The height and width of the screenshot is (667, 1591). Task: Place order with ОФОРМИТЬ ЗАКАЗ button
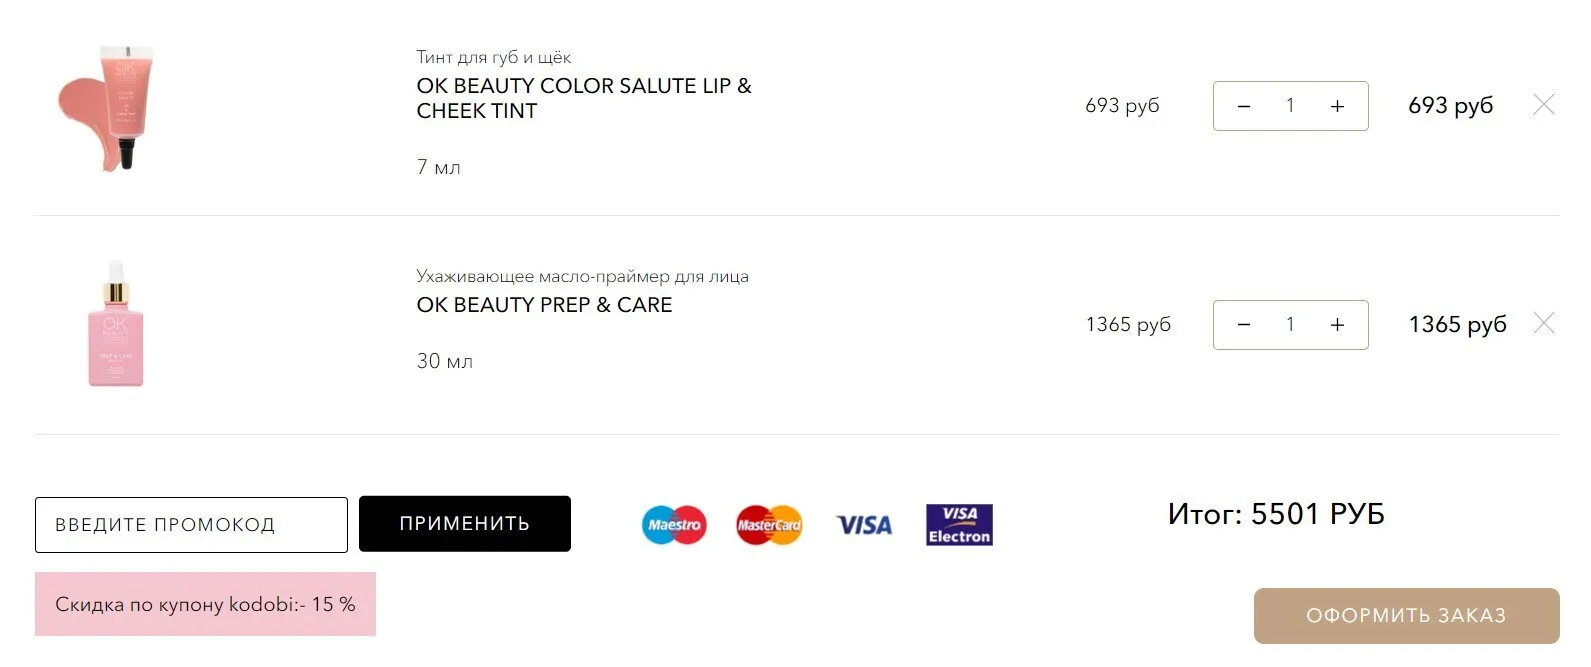[1406, 616]
